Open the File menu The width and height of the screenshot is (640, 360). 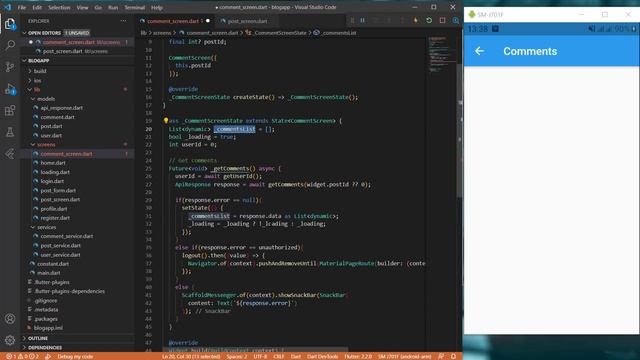(22, 7)
